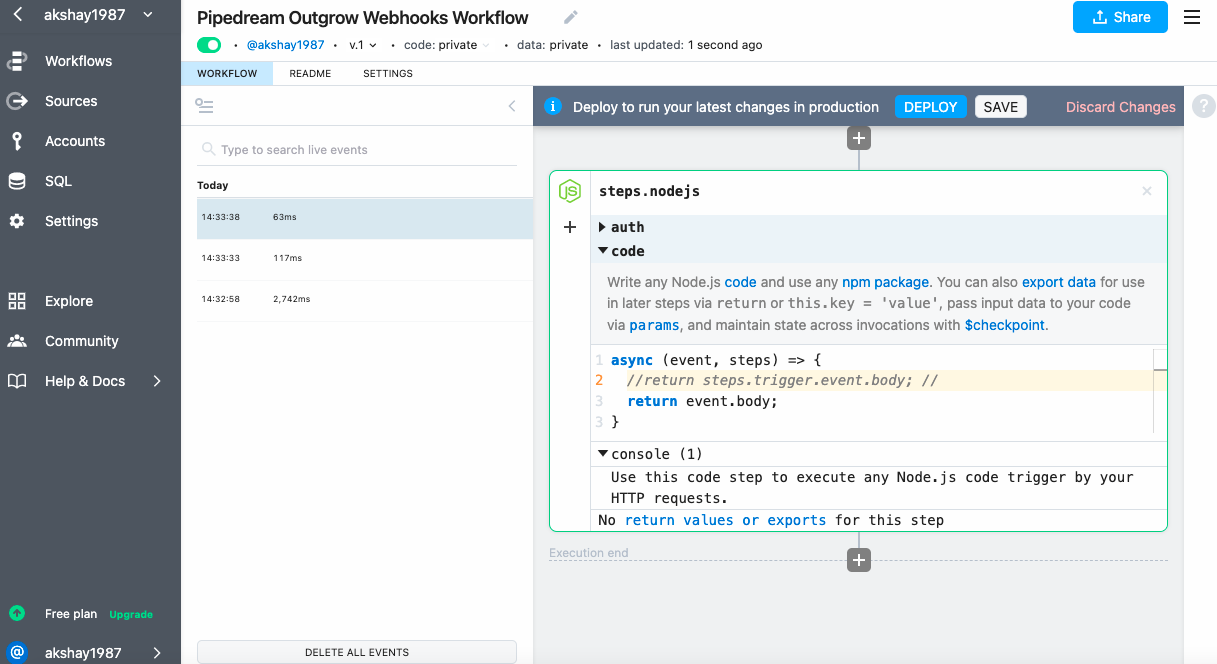The height and width of the screenshot is (664, 1217).
Task: Open the params link
Action: 655,325
